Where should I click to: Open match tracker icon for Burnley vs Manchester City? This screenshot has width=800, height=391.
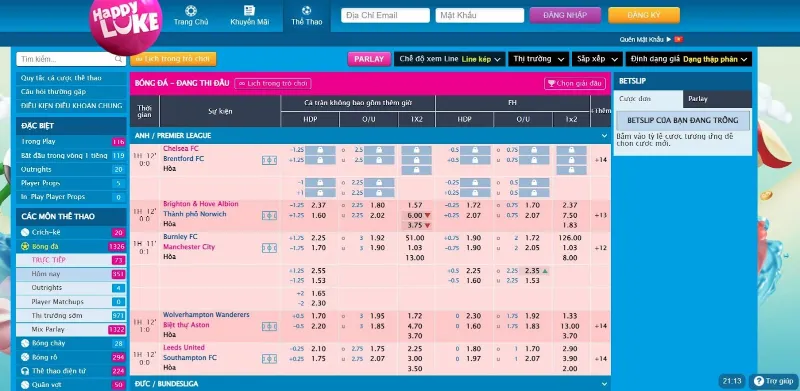269,248
